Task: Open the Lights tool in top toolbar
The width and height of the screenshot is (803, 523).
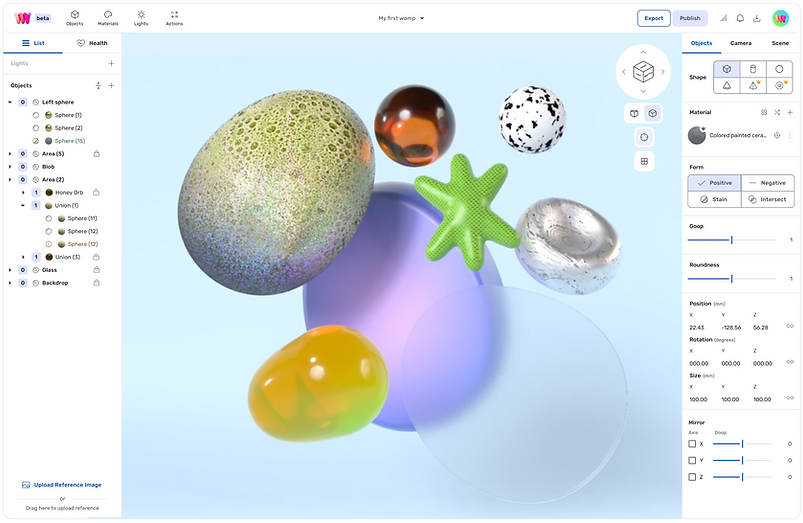Action: coord(141,18)
